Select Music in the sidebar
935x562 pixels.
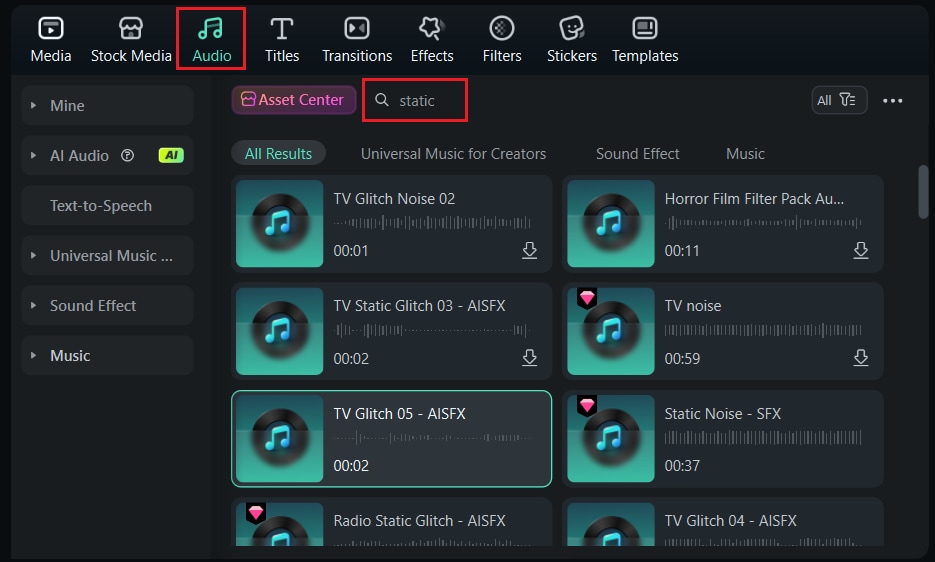[107, 356]
